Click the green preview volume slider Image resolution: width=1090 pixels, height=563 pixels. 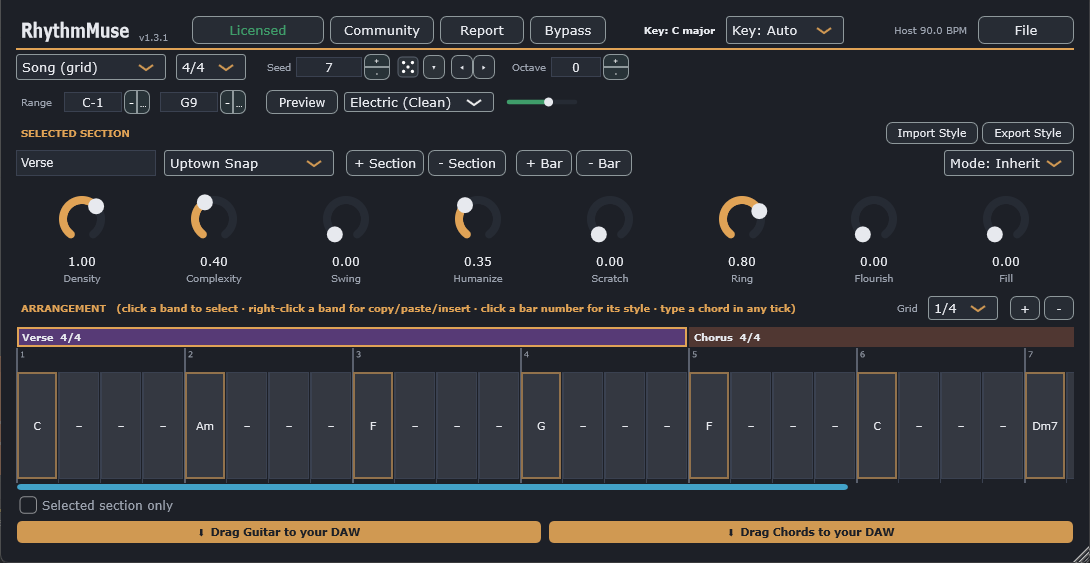tap(542, 102)
